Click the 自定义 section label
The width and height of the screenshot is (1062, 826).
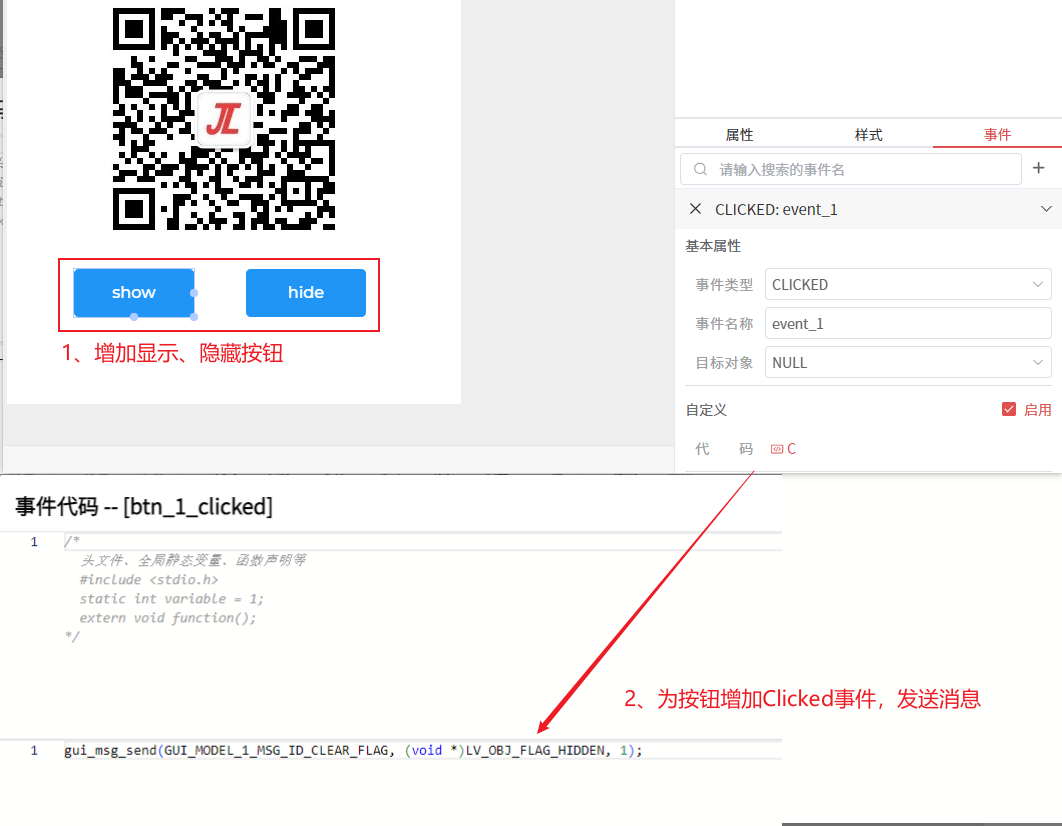pos(706,410)
